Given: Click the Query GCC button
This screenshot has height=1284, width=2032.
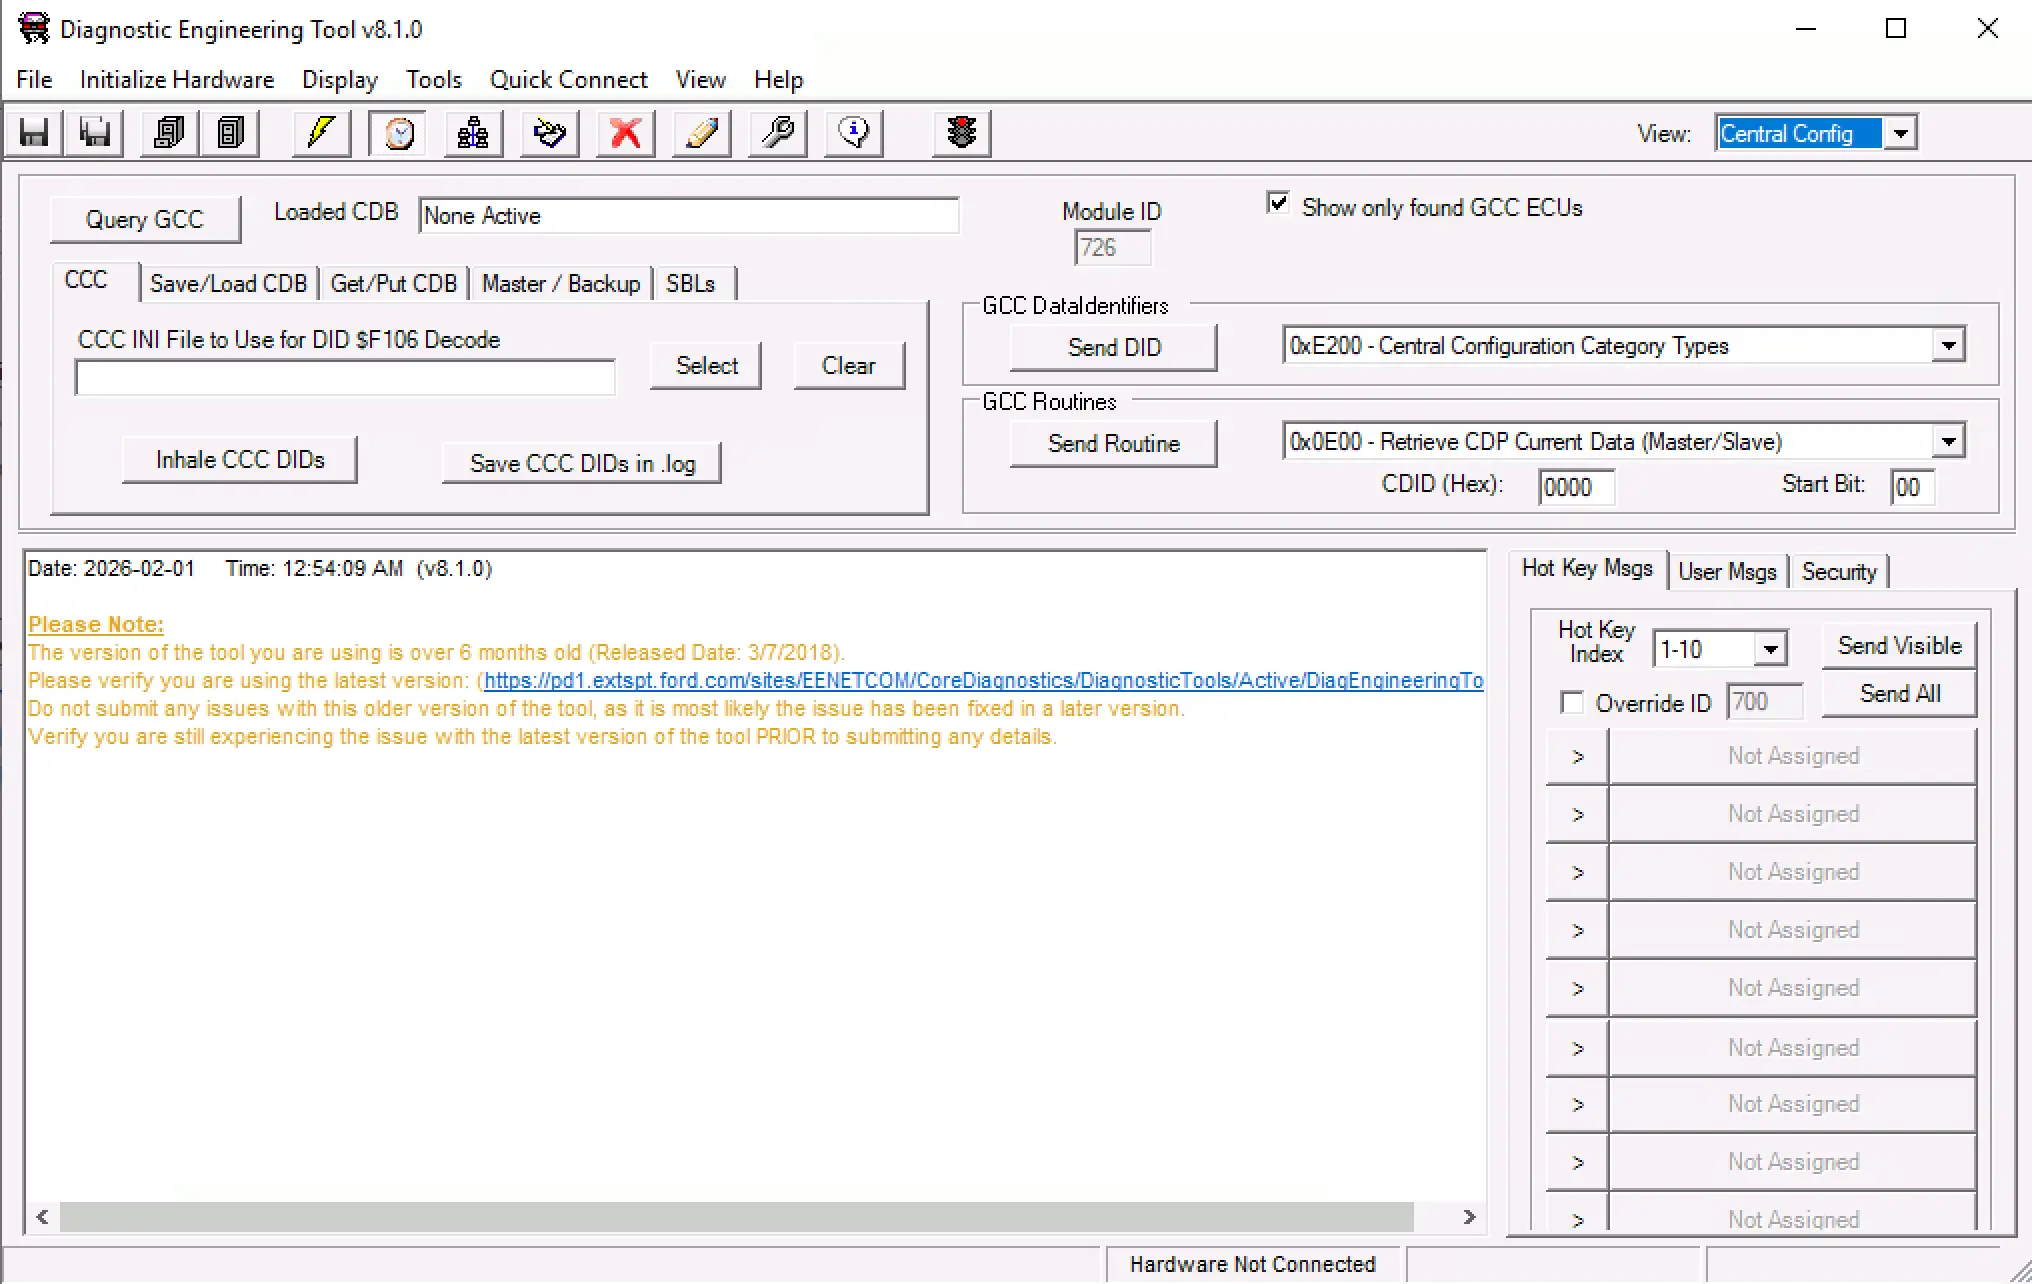Looking at the screenshot, I should pos(145,219).
